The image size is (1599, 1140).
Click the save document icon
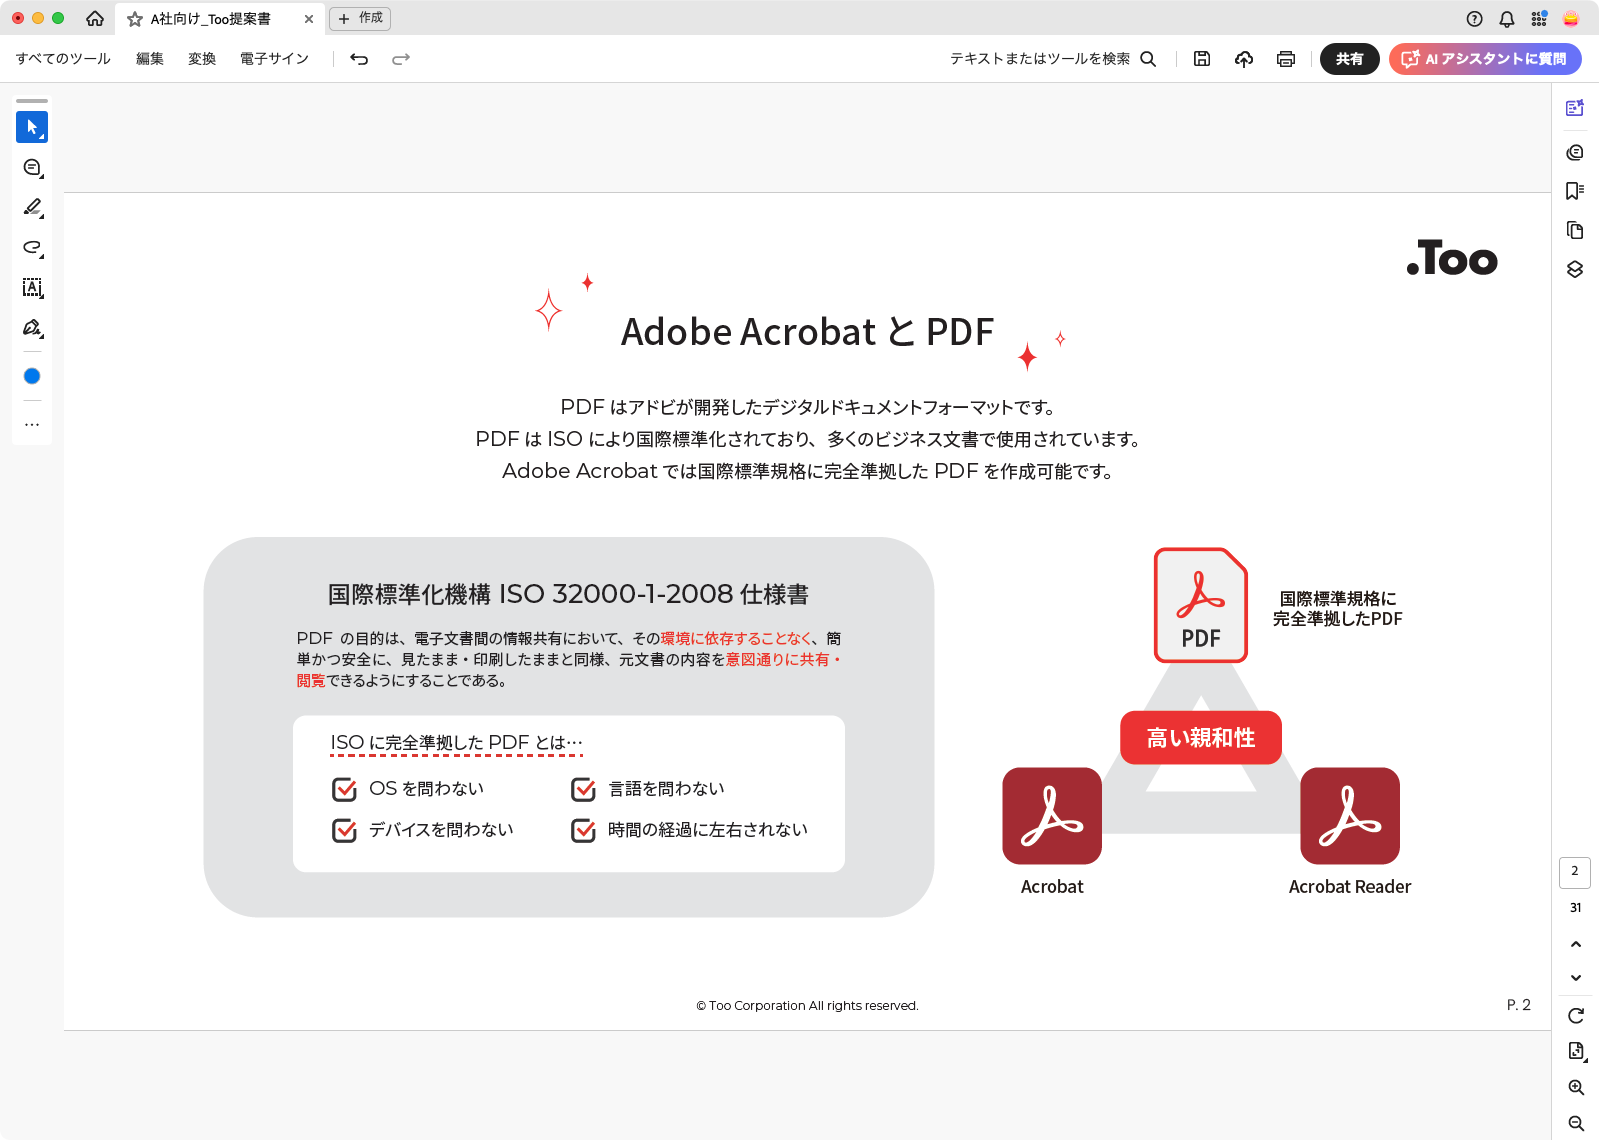[x=1202, y=59]
